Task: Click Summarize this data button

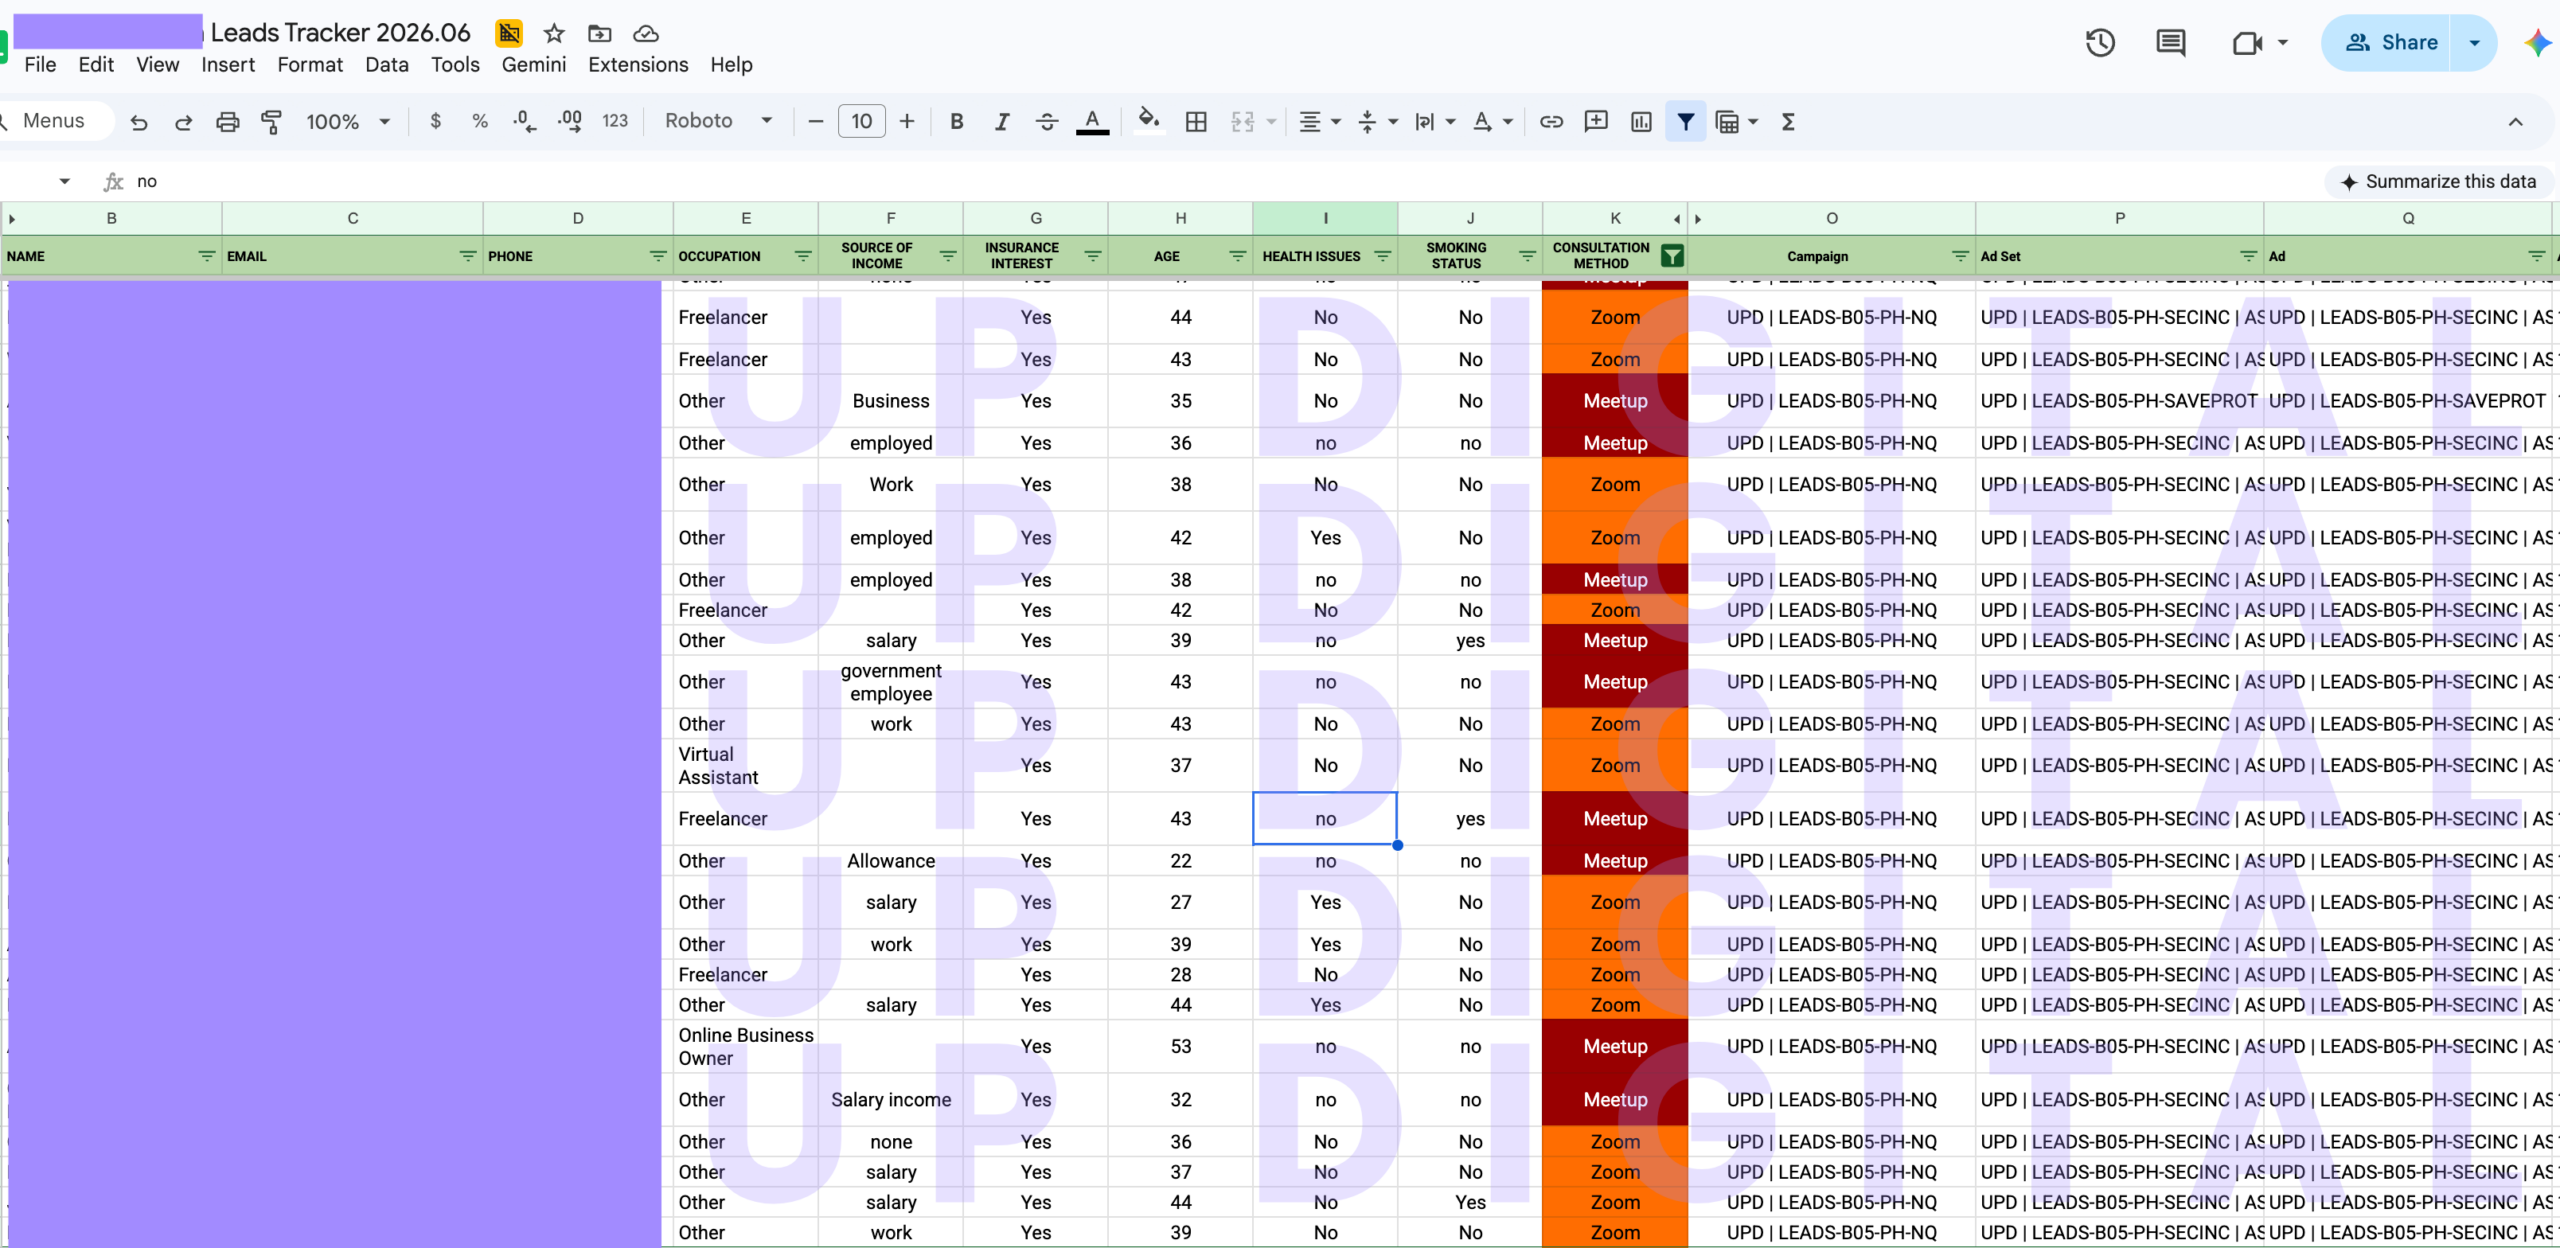Action: tap(2438, 182)
